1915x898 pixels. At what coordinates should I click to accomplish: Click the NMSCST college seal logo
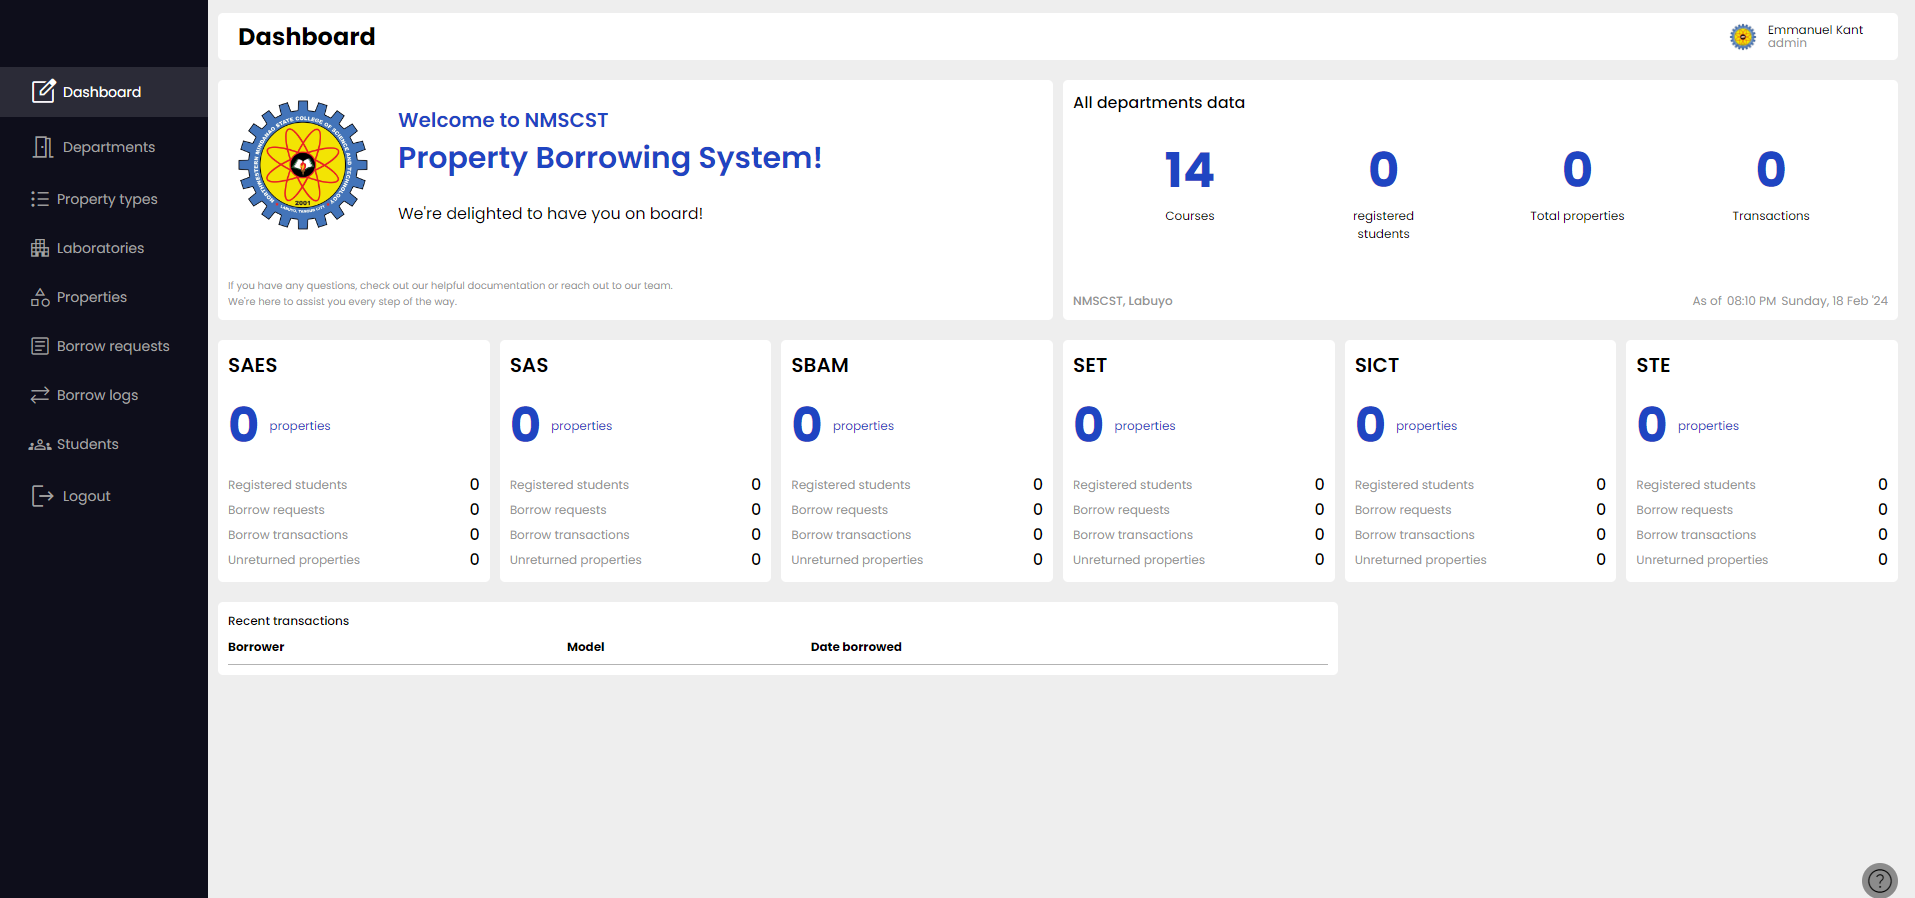[x=303, y=165]
